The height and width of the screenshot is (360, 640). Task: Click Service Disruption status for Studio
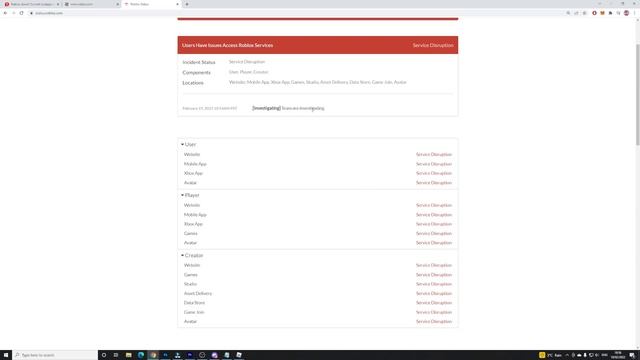[x=434, y=284]
